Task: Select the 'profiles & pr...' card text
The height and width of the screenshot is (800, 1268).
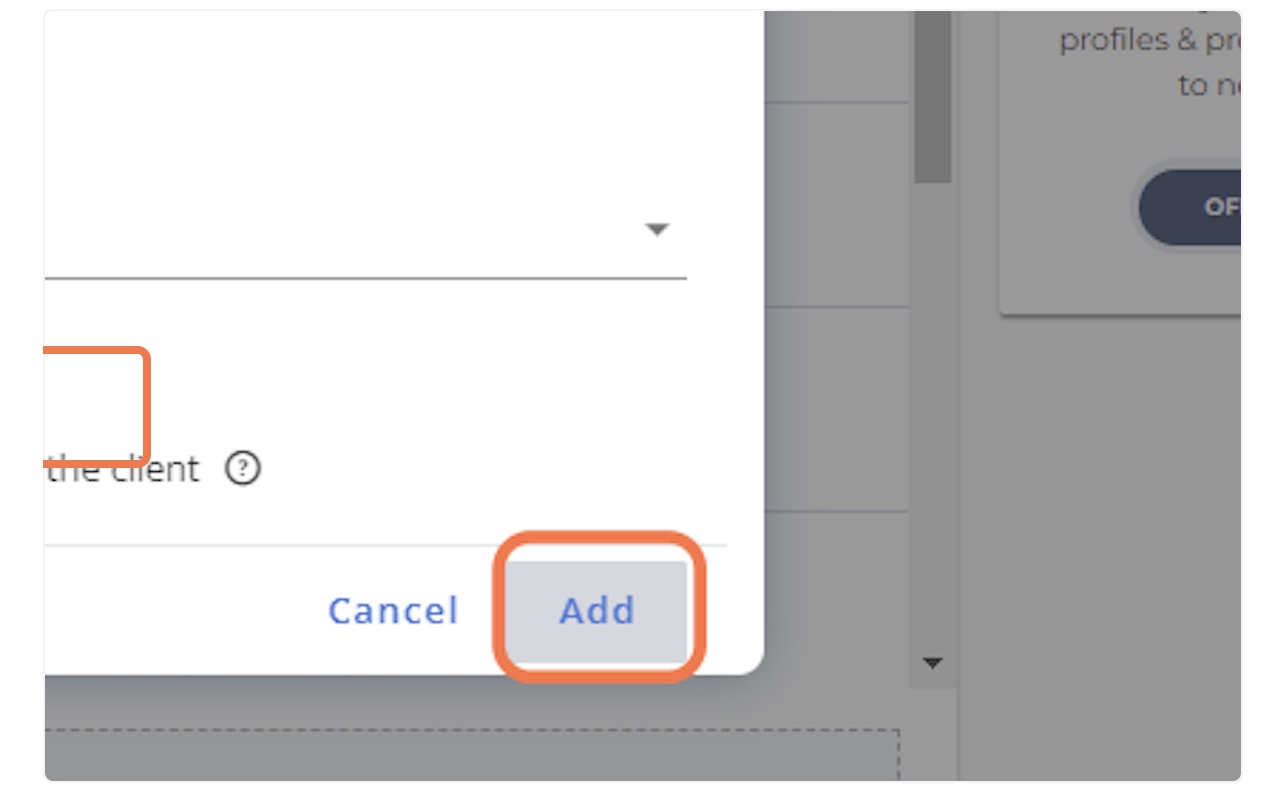Action: (x=1150, y=40)
